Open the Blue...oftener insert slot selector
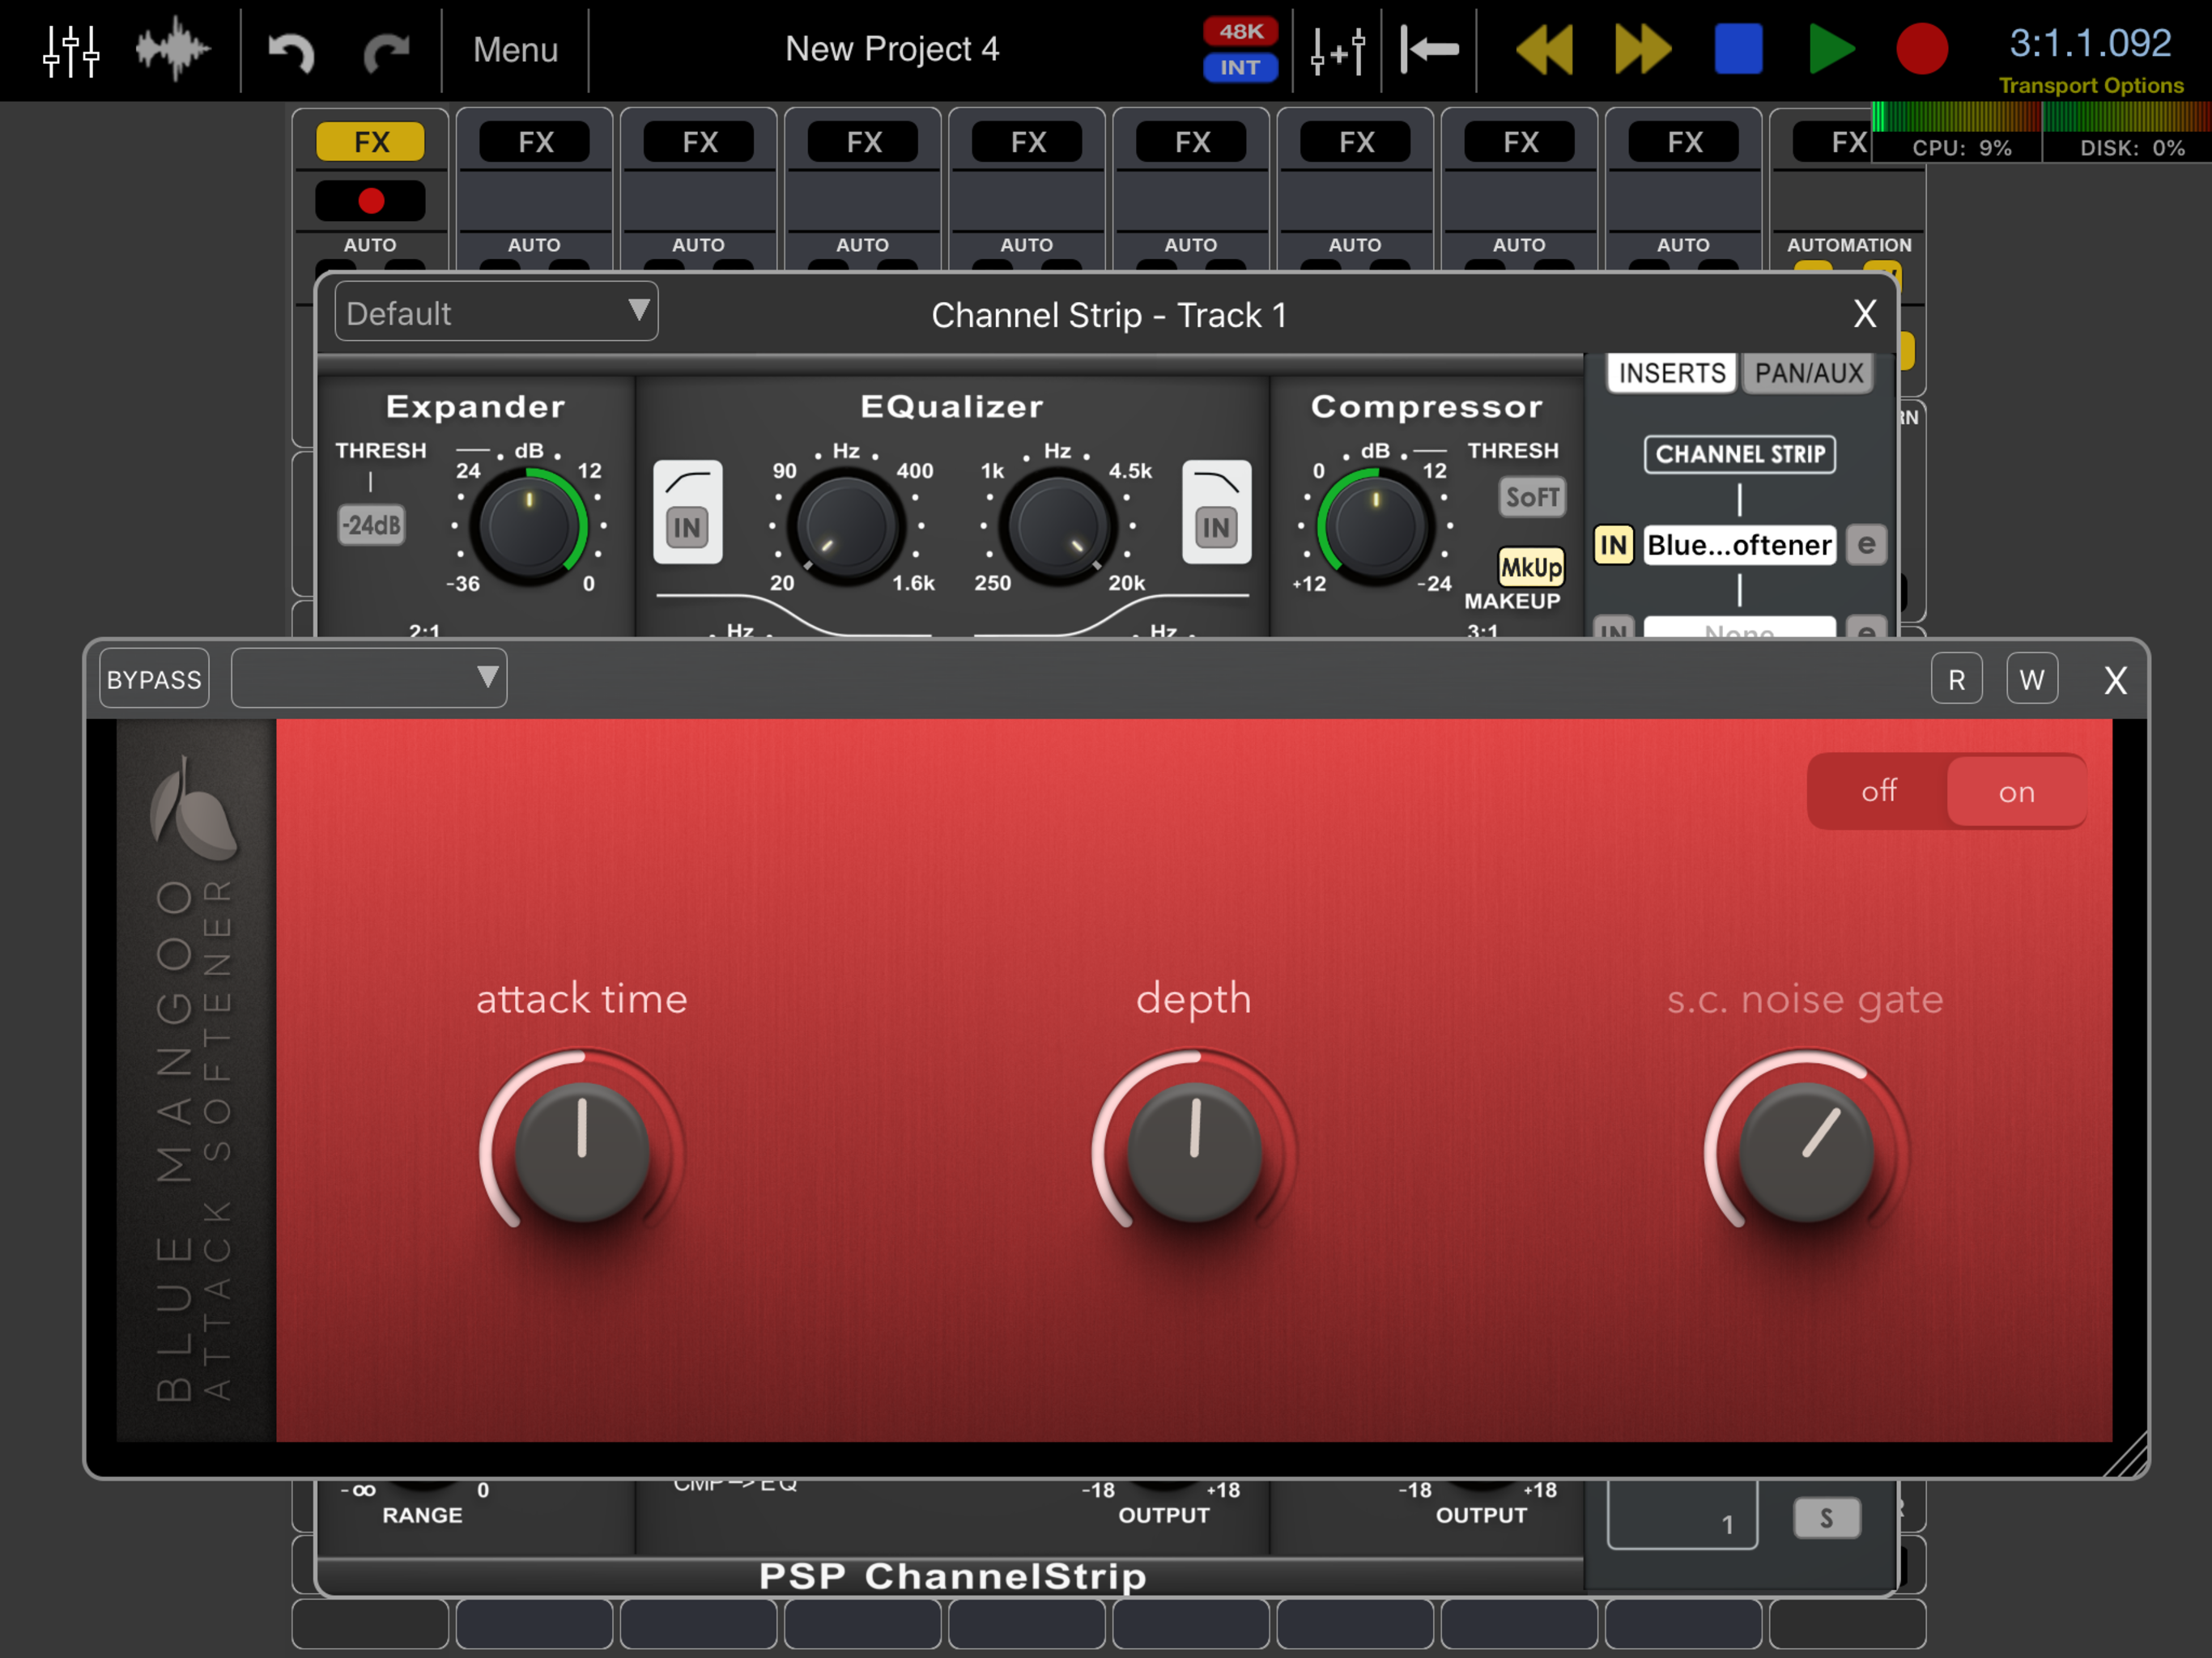2212x1658 pixels. [1739, 545]
